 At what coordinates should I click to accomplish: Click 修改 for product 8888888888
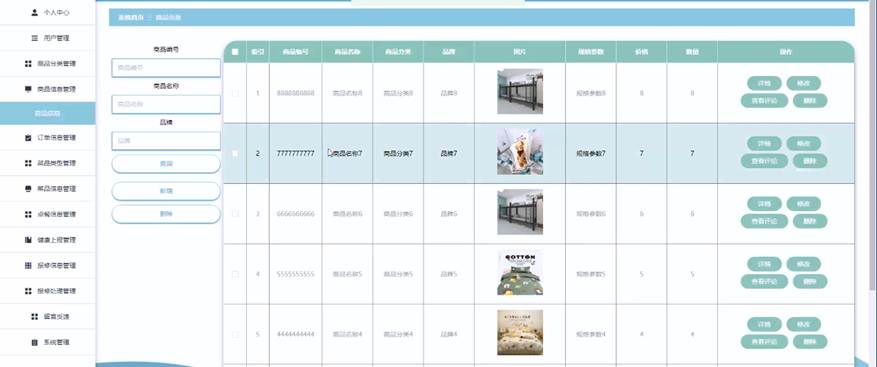coord(804,83)
